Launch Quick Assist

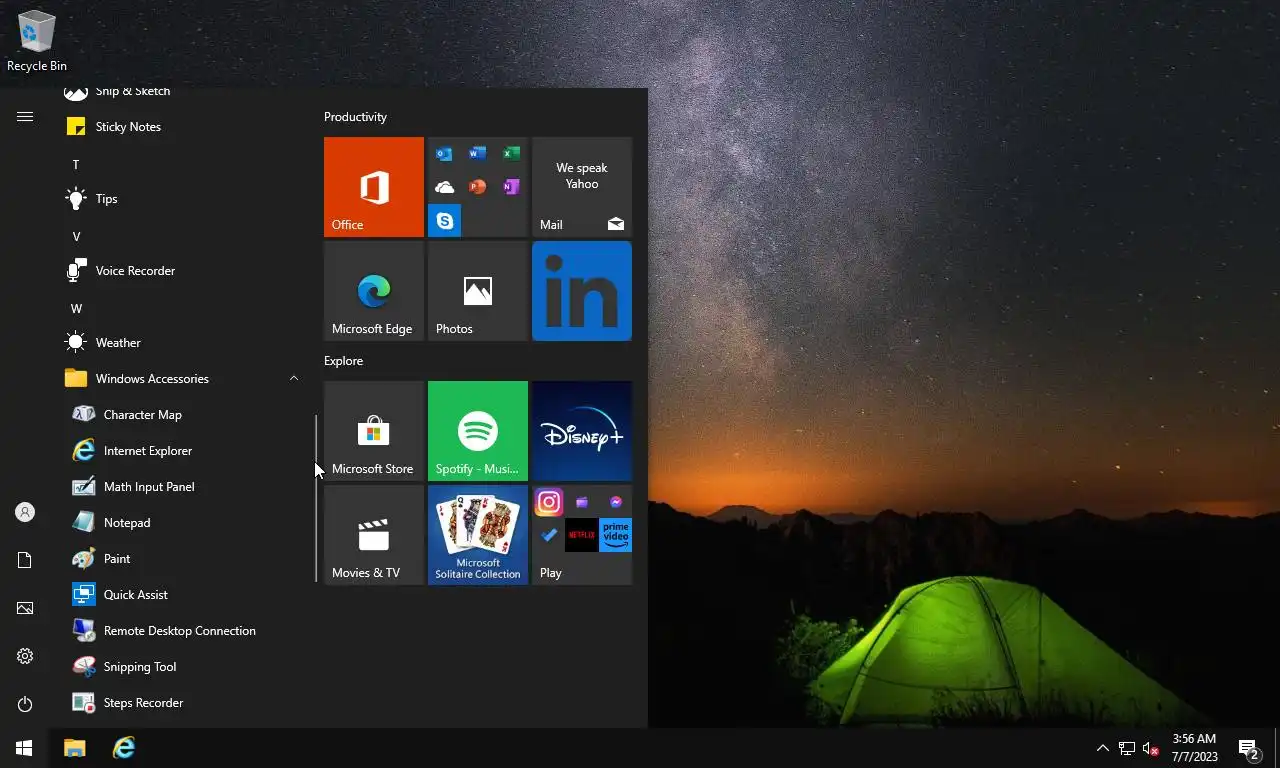tap(180, 595)
